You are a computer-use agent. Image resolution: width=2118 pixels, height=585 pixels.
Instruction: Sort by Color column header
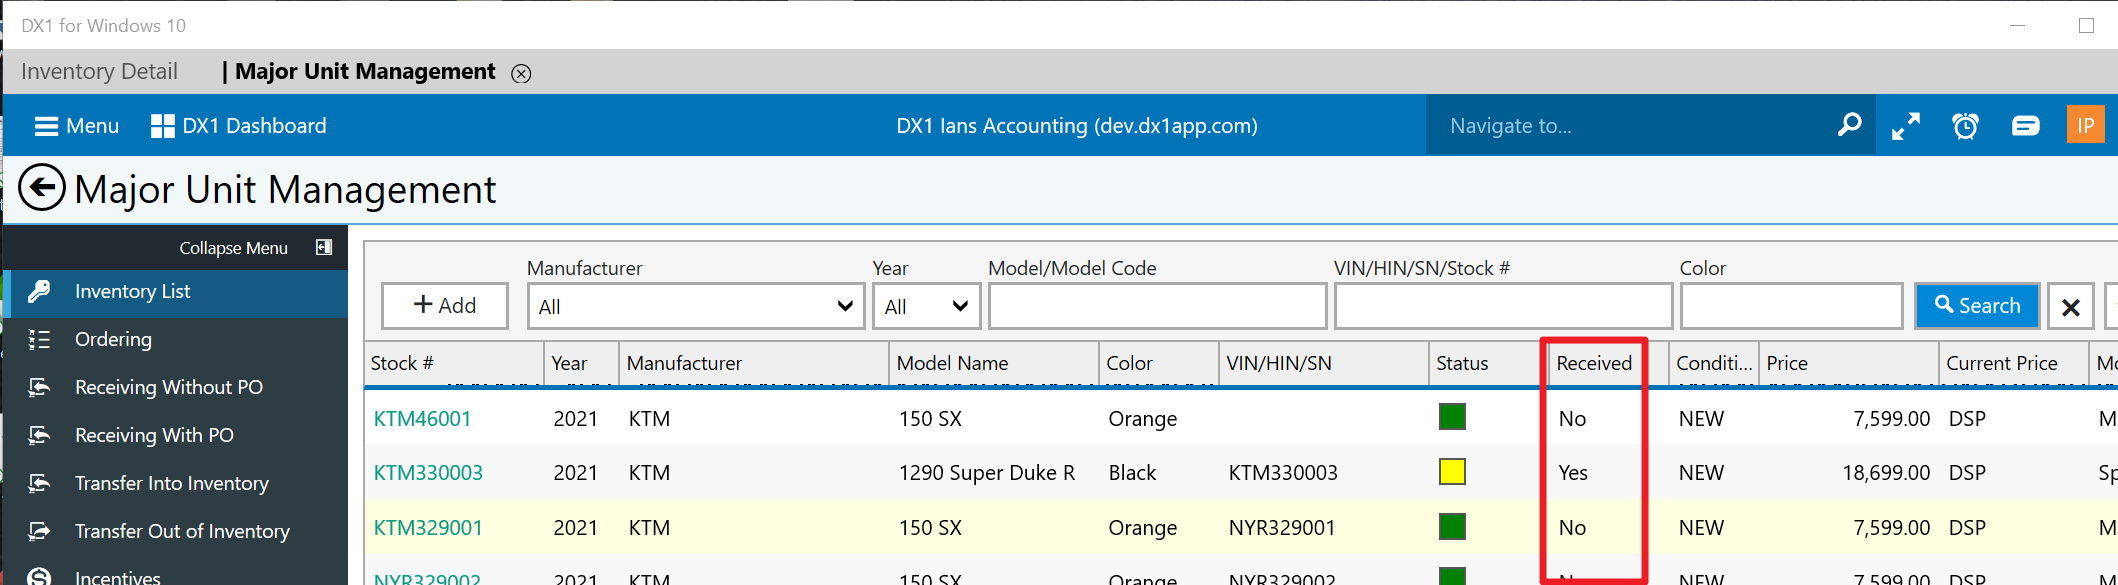(x=1159, y=363)
